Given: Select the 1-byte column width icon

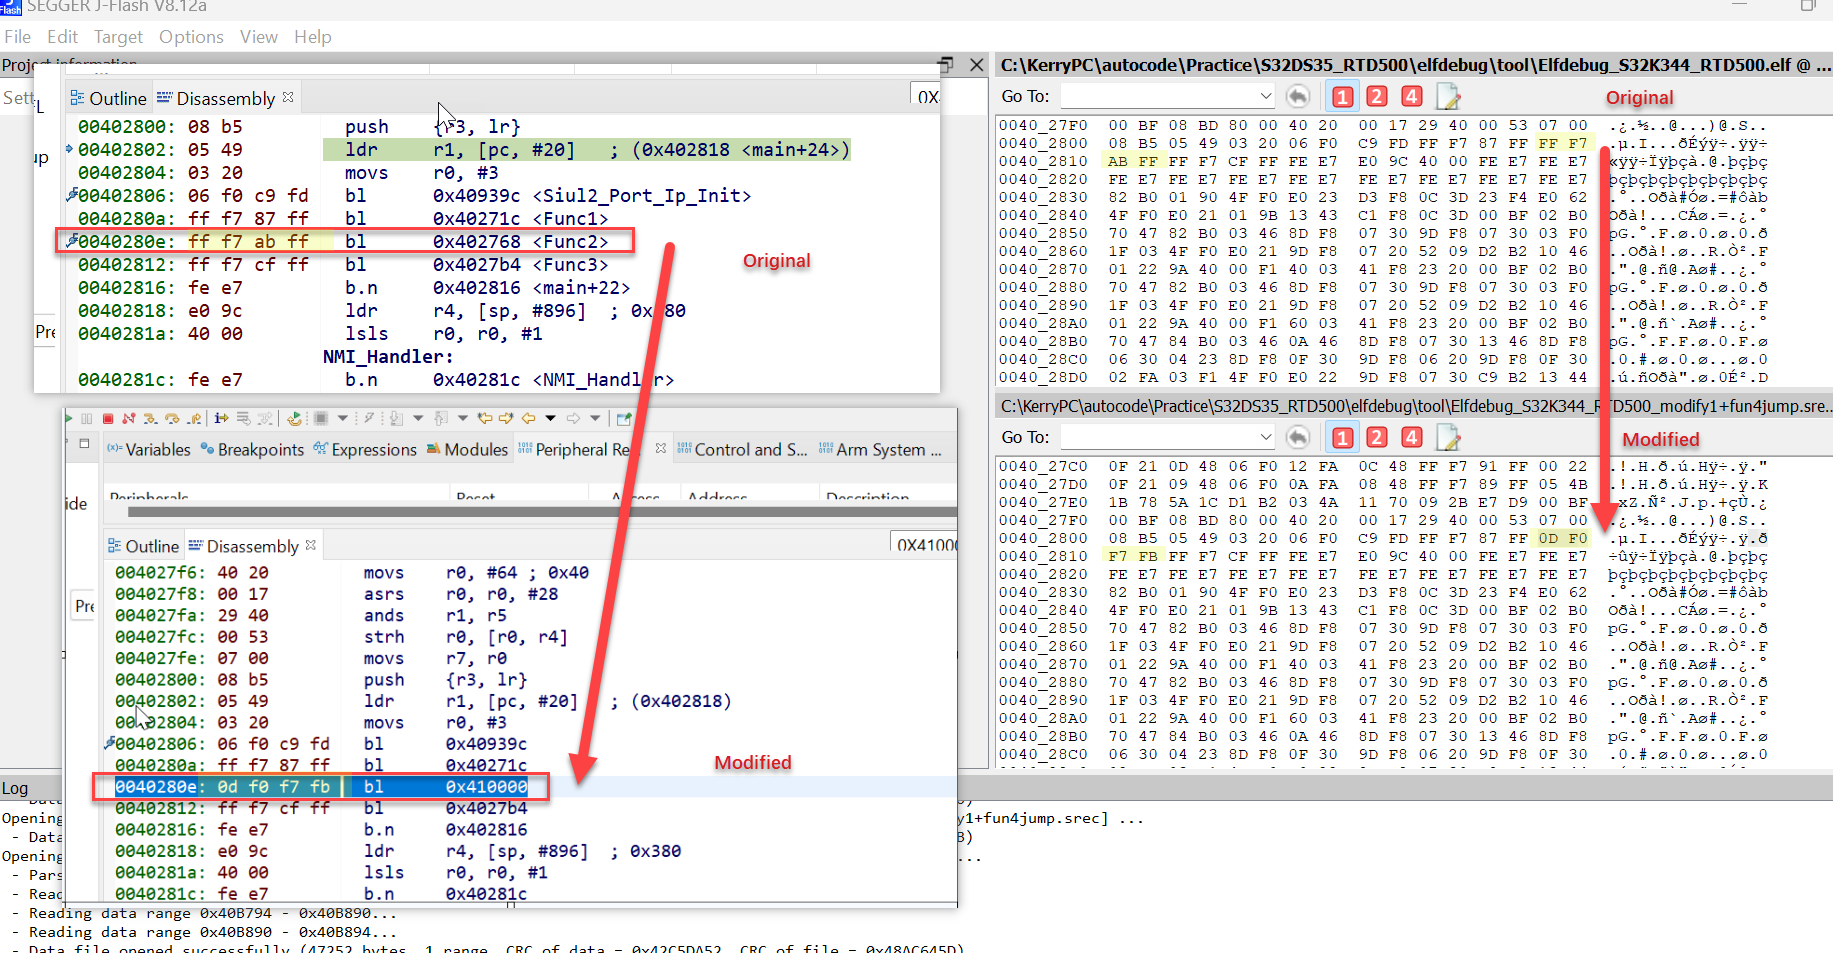Looking at the screenshot, I should click(x=1342, y=95).
